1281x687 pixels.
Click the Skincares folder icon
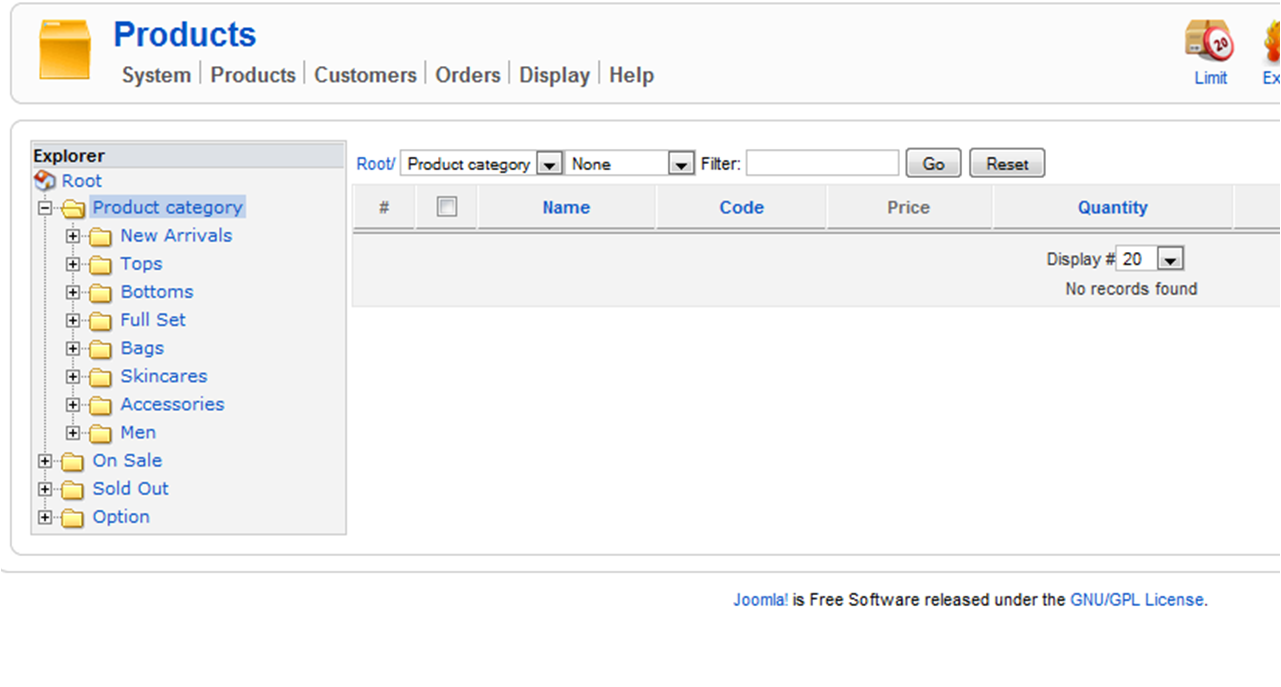pyautogui.click(x=100, y=377)
